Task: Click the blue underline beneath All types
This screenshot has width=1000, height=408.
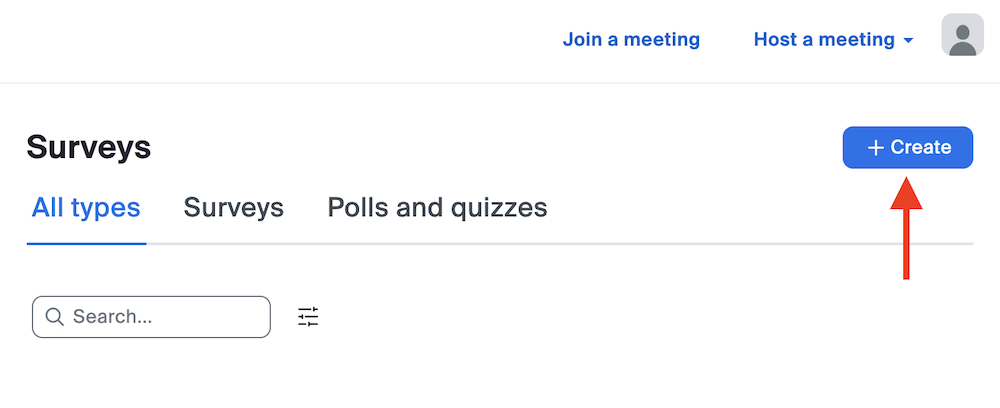Action: point(87,242)
